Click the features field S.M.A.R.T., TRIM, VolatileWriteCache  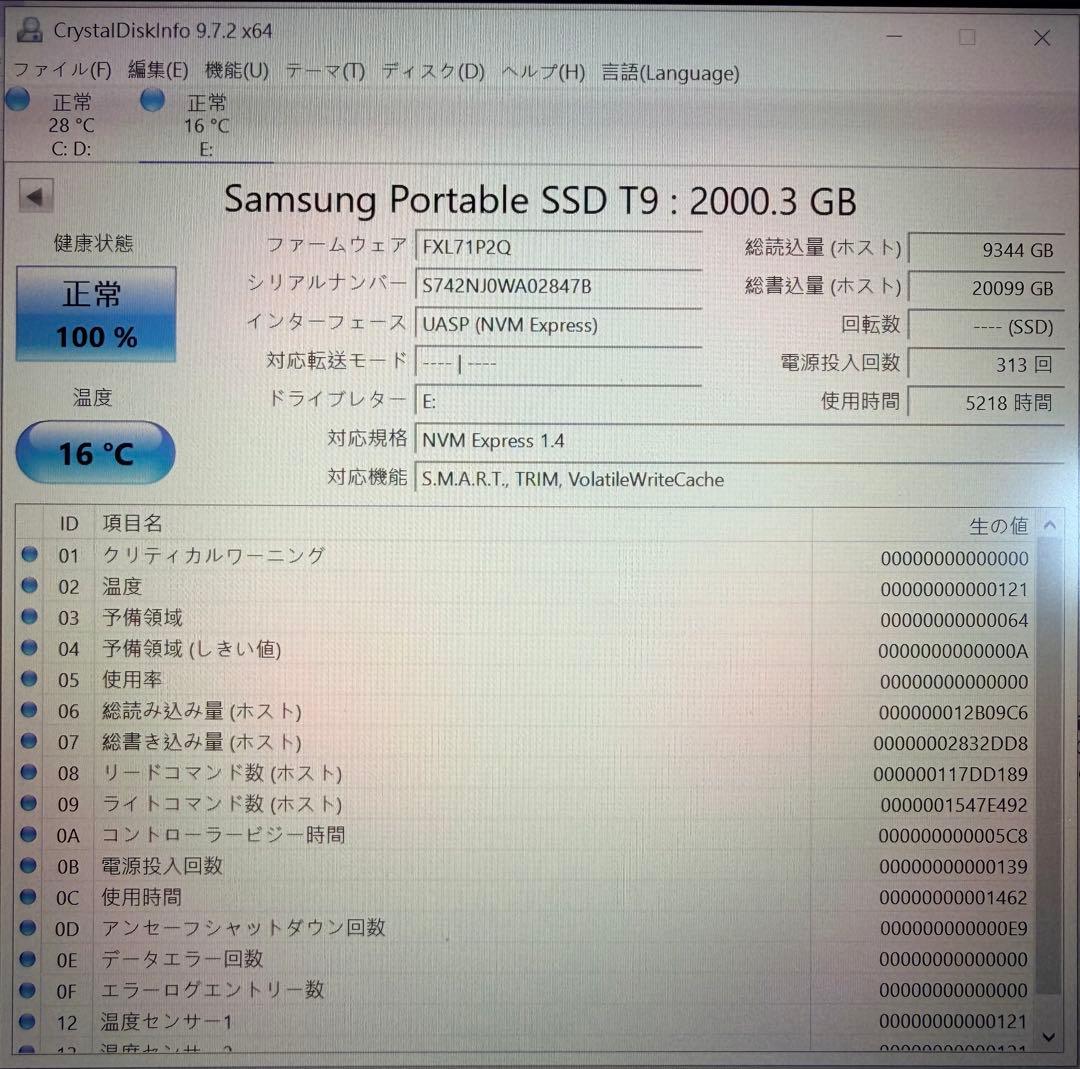point(740,479)
